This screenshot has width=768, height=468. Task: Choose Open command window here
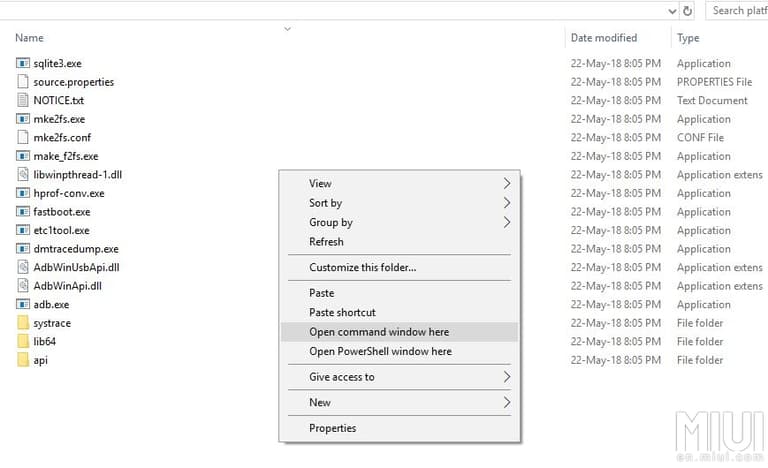[x=379, y=332]
